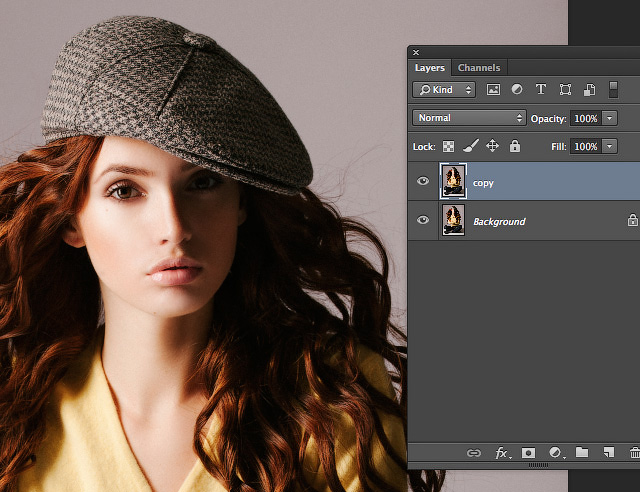Select the Background layer name
This screenshot has height=492, width=640.
click(499, 221)
